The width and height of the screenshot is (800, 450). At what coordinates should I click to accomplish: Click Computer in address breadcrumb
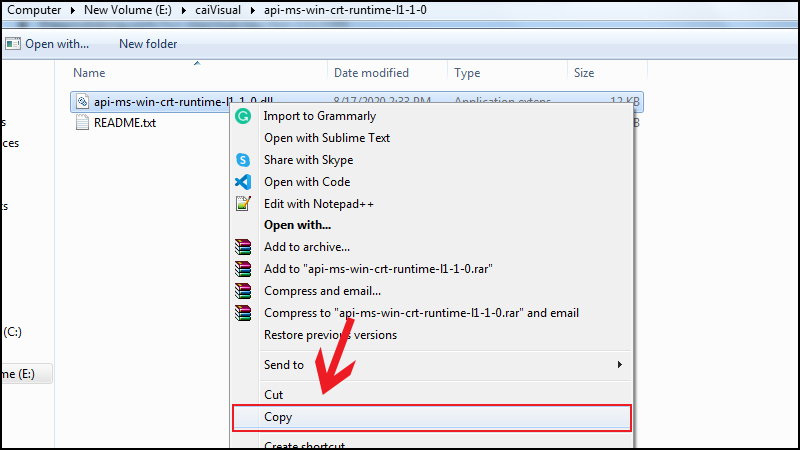click(34, 10)
